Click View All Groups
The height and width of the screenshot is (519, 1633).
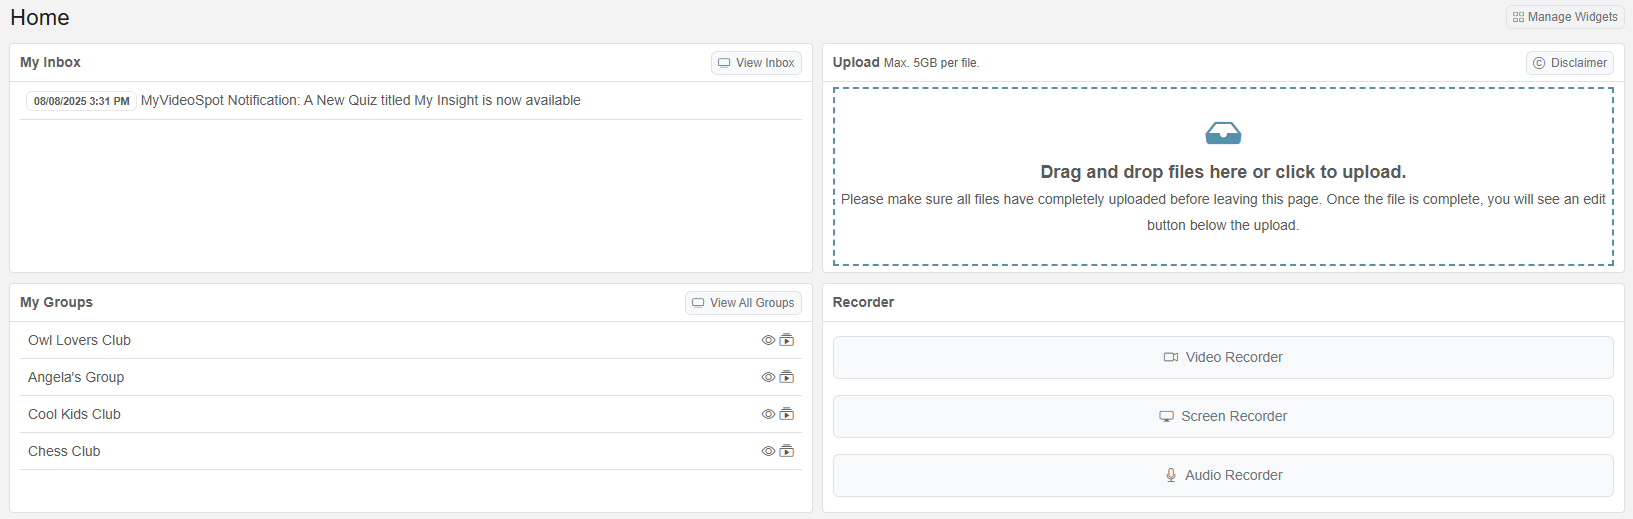click(743, 303)
